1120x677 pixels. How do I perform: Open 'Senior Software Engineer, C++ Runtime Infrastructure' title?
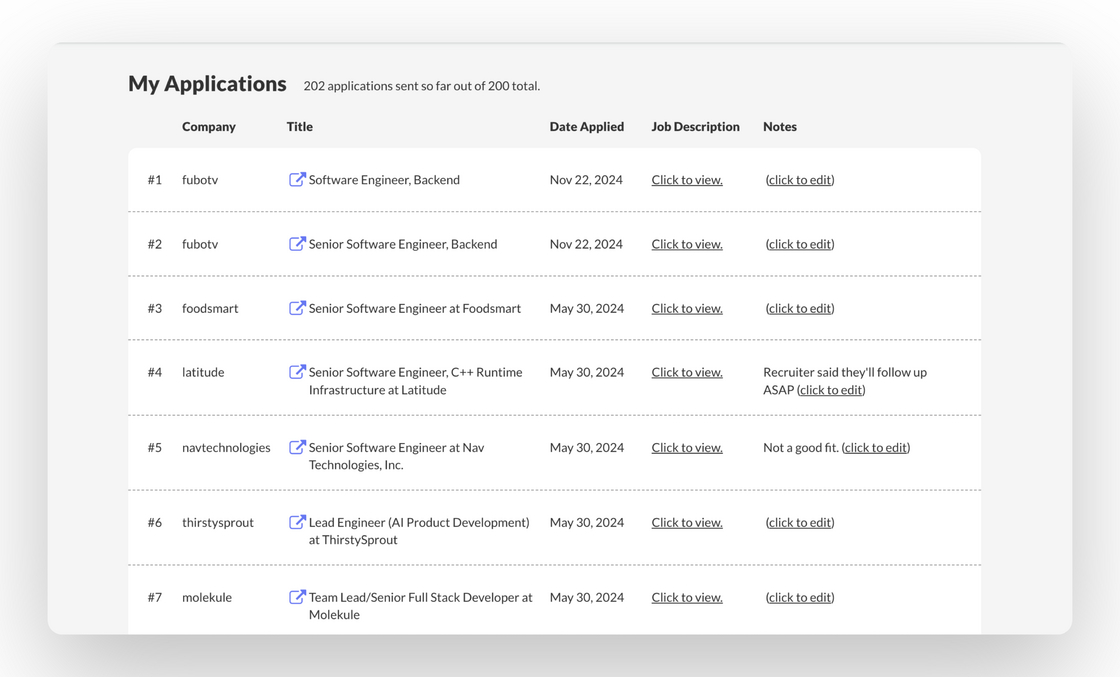pyautogui.click(x=416, y=381)
